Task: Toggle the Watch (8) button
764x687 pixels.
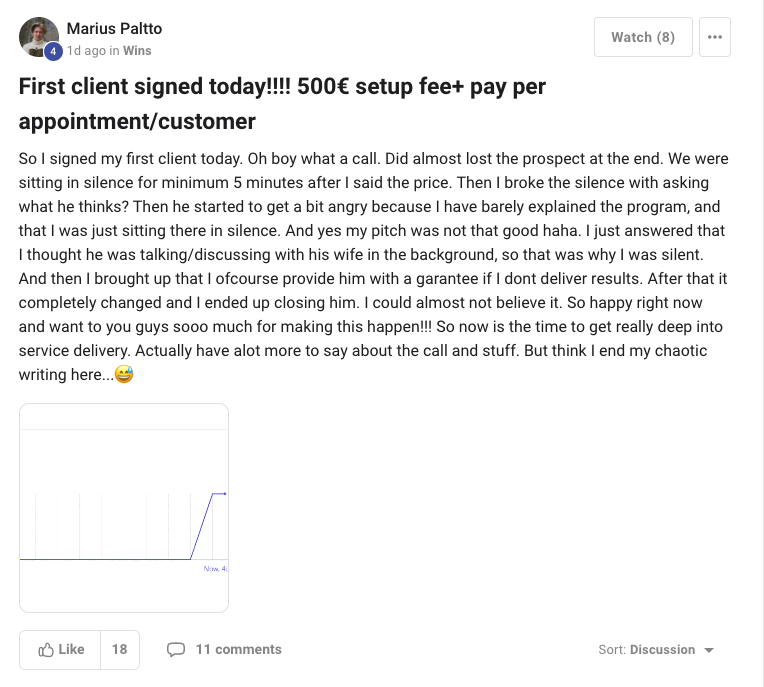Action: coord(643,37)
